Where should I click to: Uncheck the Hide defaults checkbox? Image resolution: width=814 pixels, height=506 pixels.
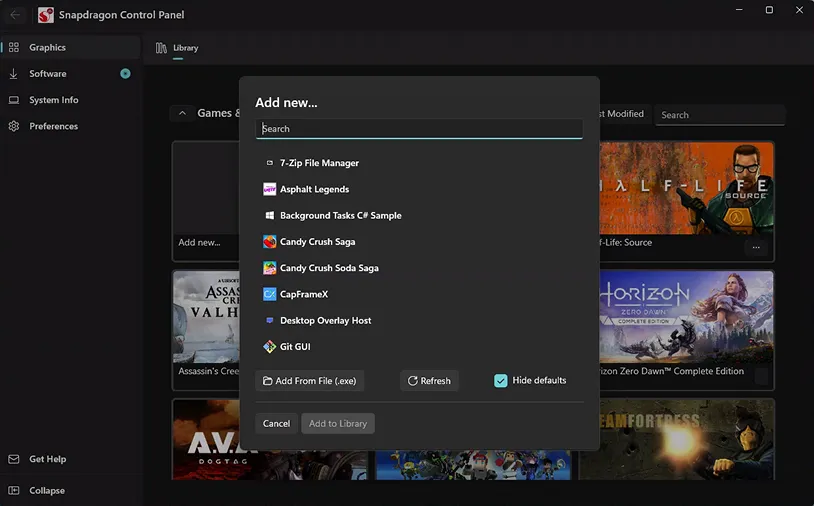pyautogui.click(x=501, y=380)
